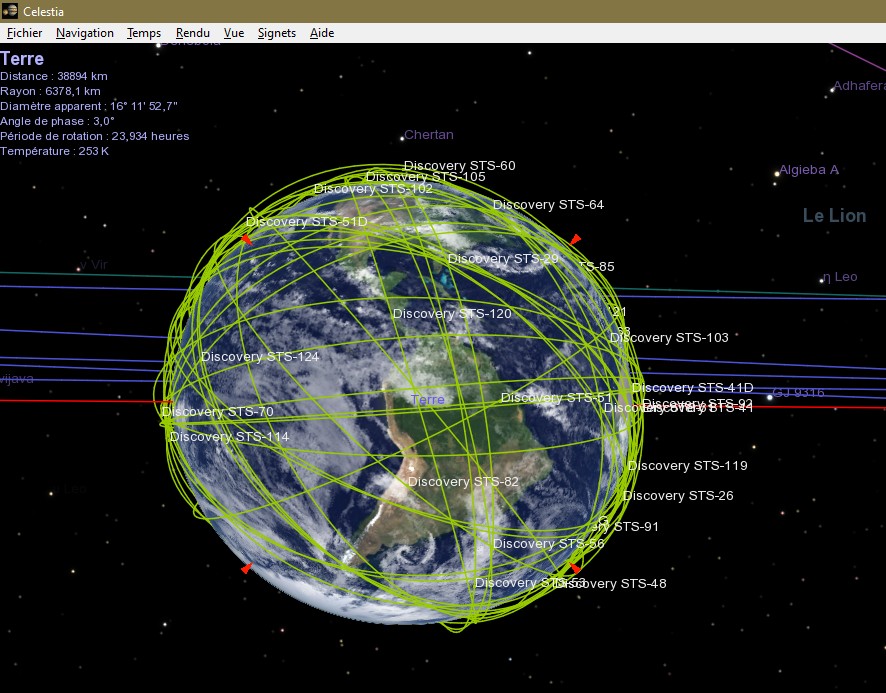886x693 pixels.
Task: Open the Fichier menu
Action: pyautogui.click(x=24, y=33)
